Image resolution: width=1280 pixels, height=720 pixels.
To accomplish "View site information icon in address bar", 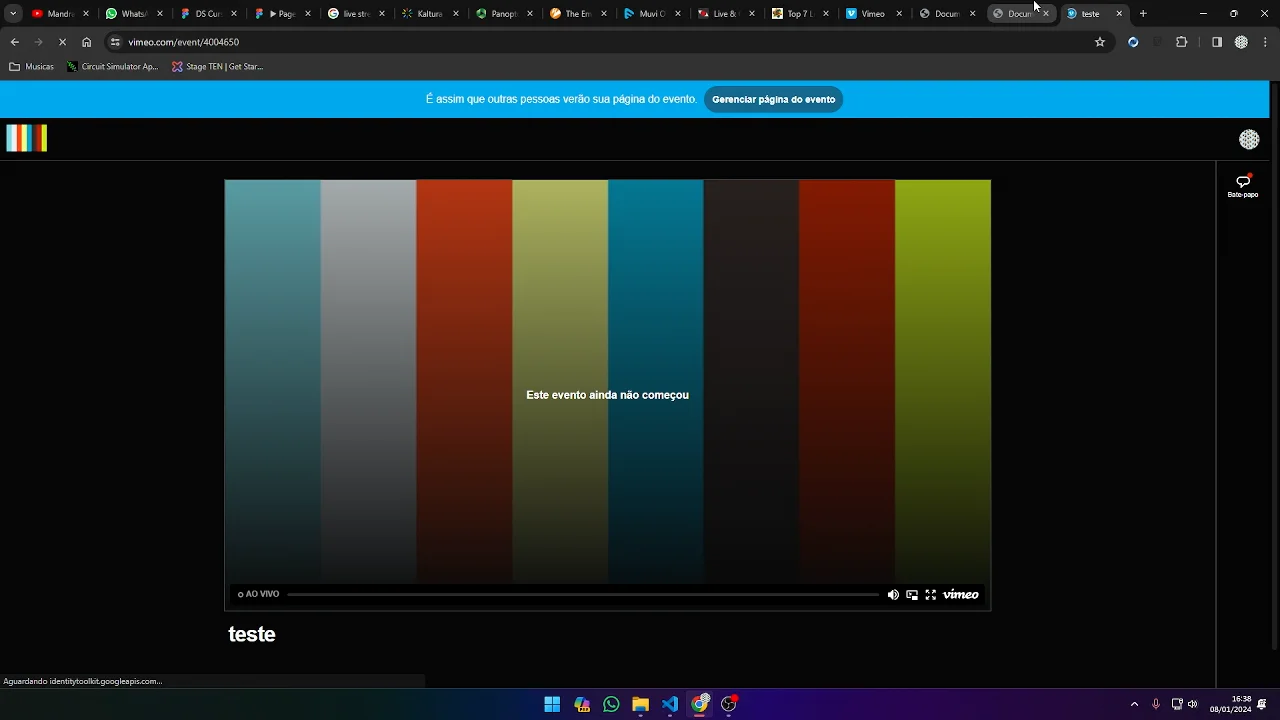I will tap(115, 42).
